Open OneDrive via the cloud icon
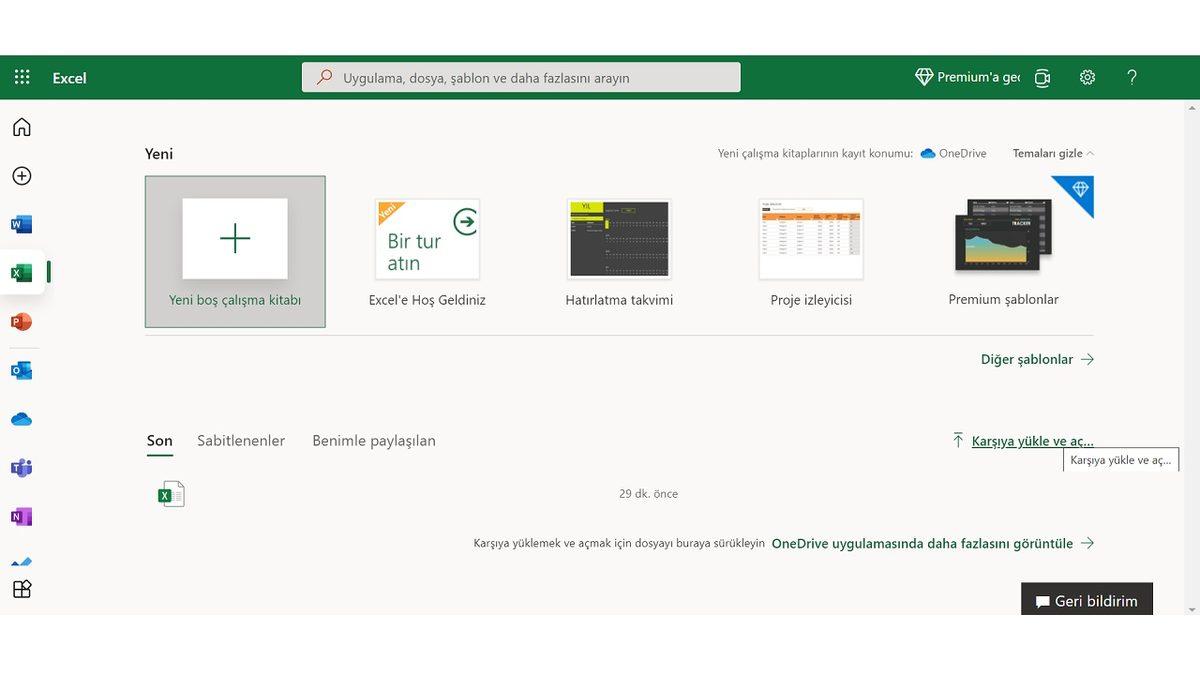This screenshot has height=675, width=1200. (x=21, y=418)
